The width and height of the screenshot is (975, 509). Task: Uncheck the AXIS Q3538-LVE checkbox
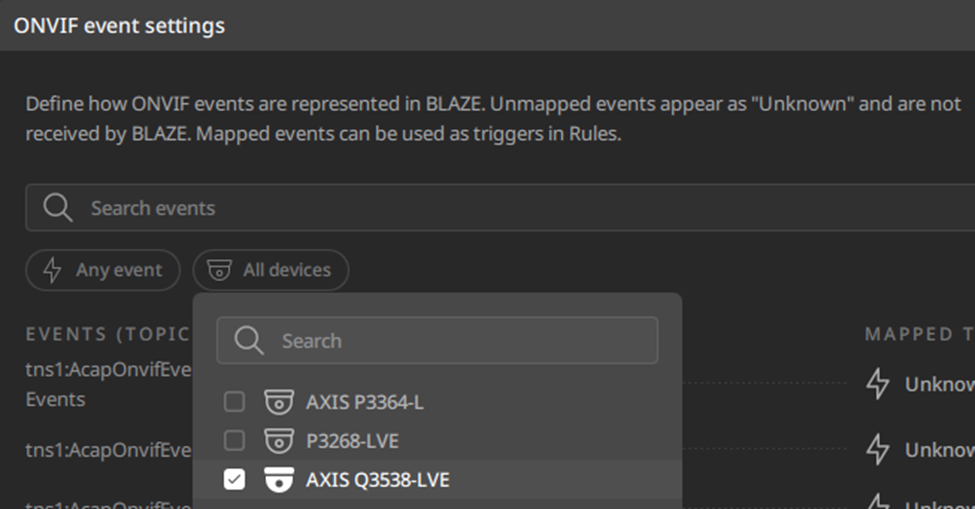pos(234,480)
